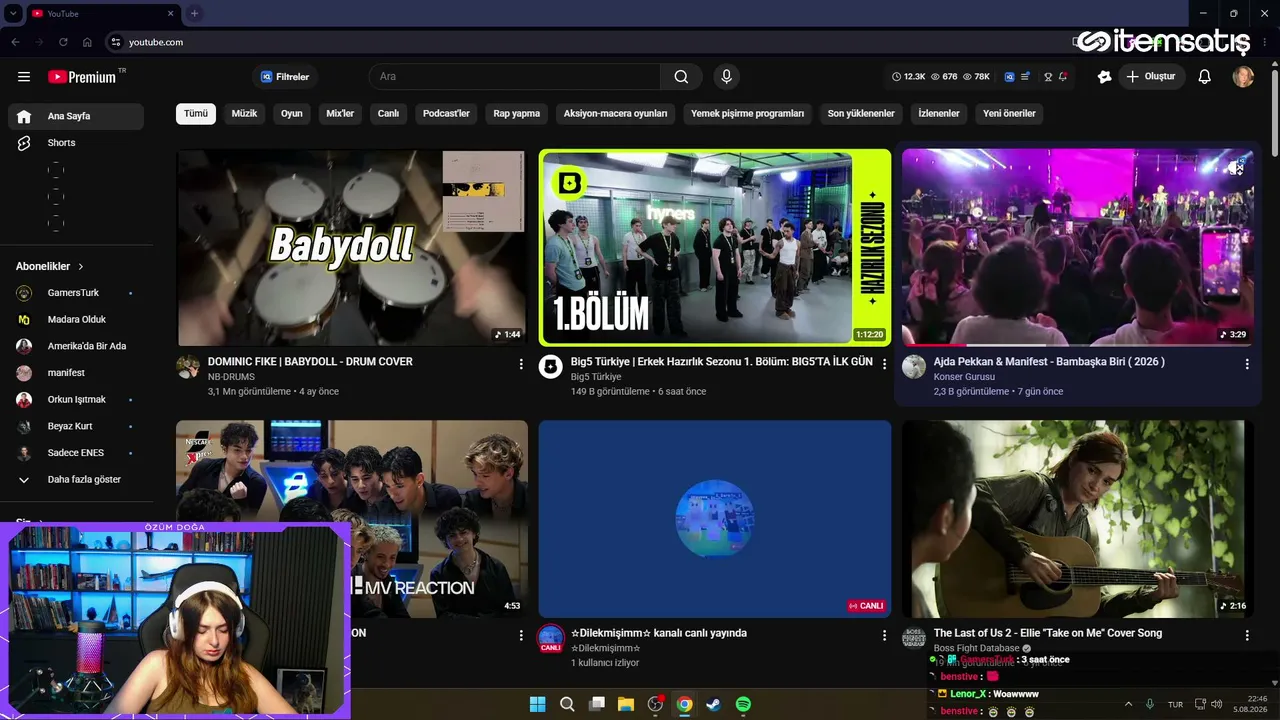Click the sparkle icon beside Oluştur
This screenshot has width=1280, height=720.
coord(1104,77)
